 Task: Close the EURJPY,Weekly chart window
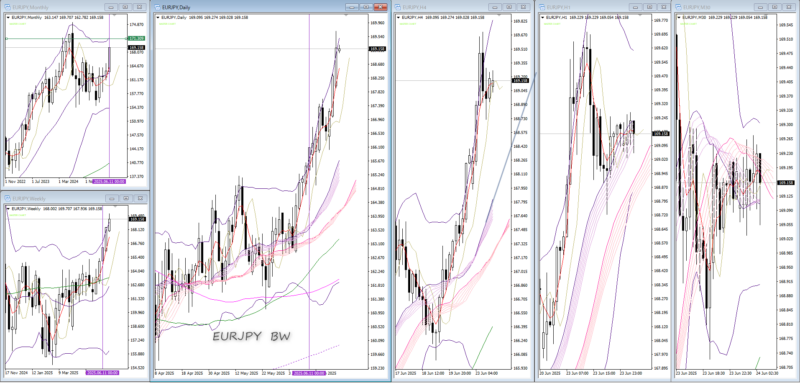tap(139, 198)
